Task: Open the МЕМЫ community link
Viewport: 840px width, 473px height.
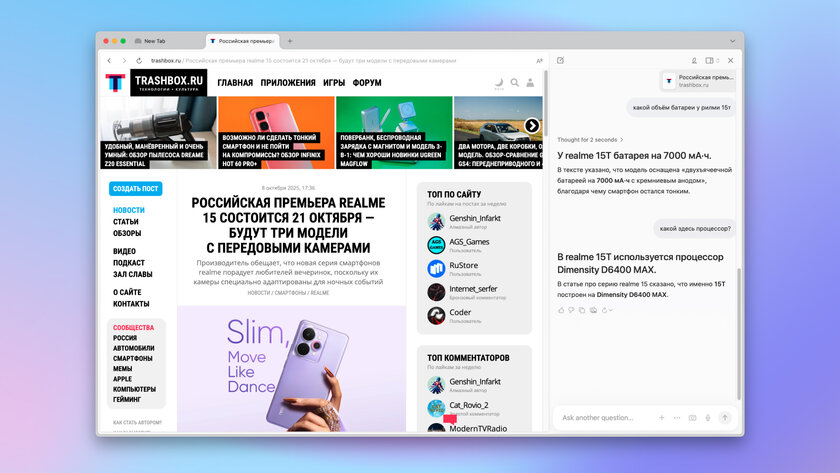Action: pos(122,369)
